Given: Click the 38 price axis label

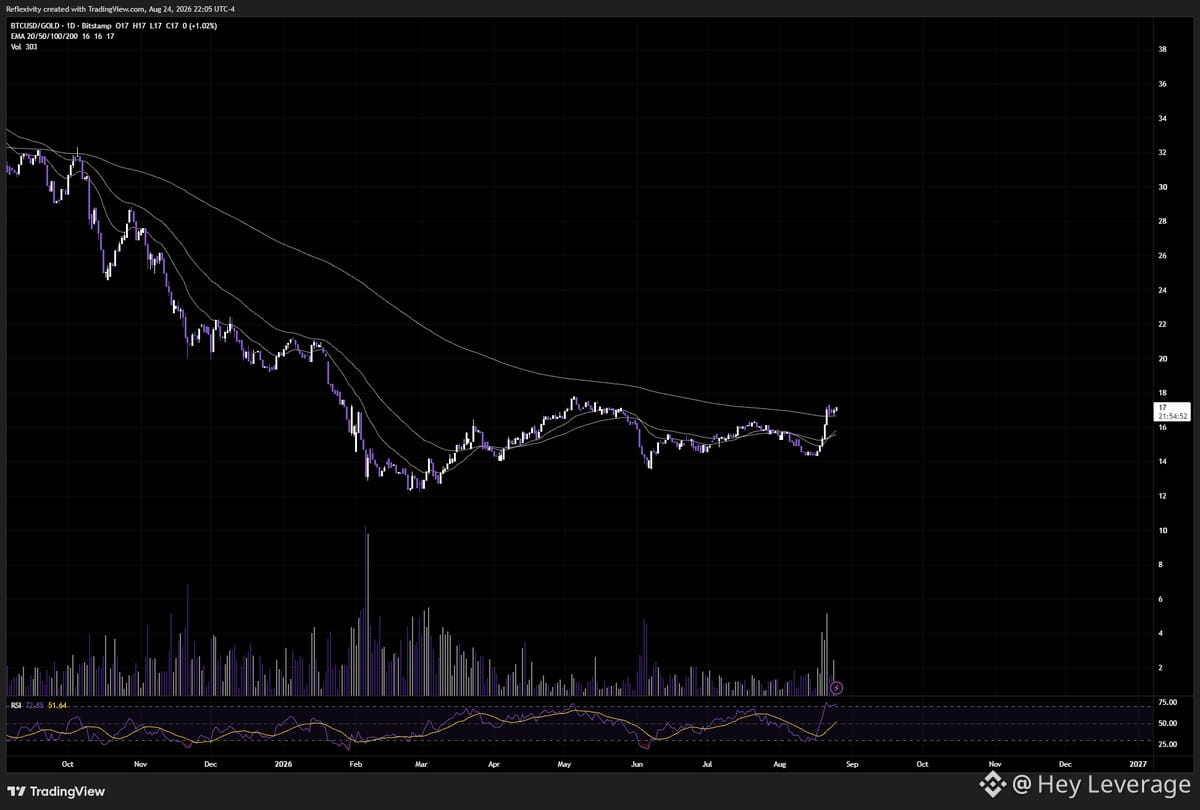Looking at the screenshot, I should [1162, 49].
